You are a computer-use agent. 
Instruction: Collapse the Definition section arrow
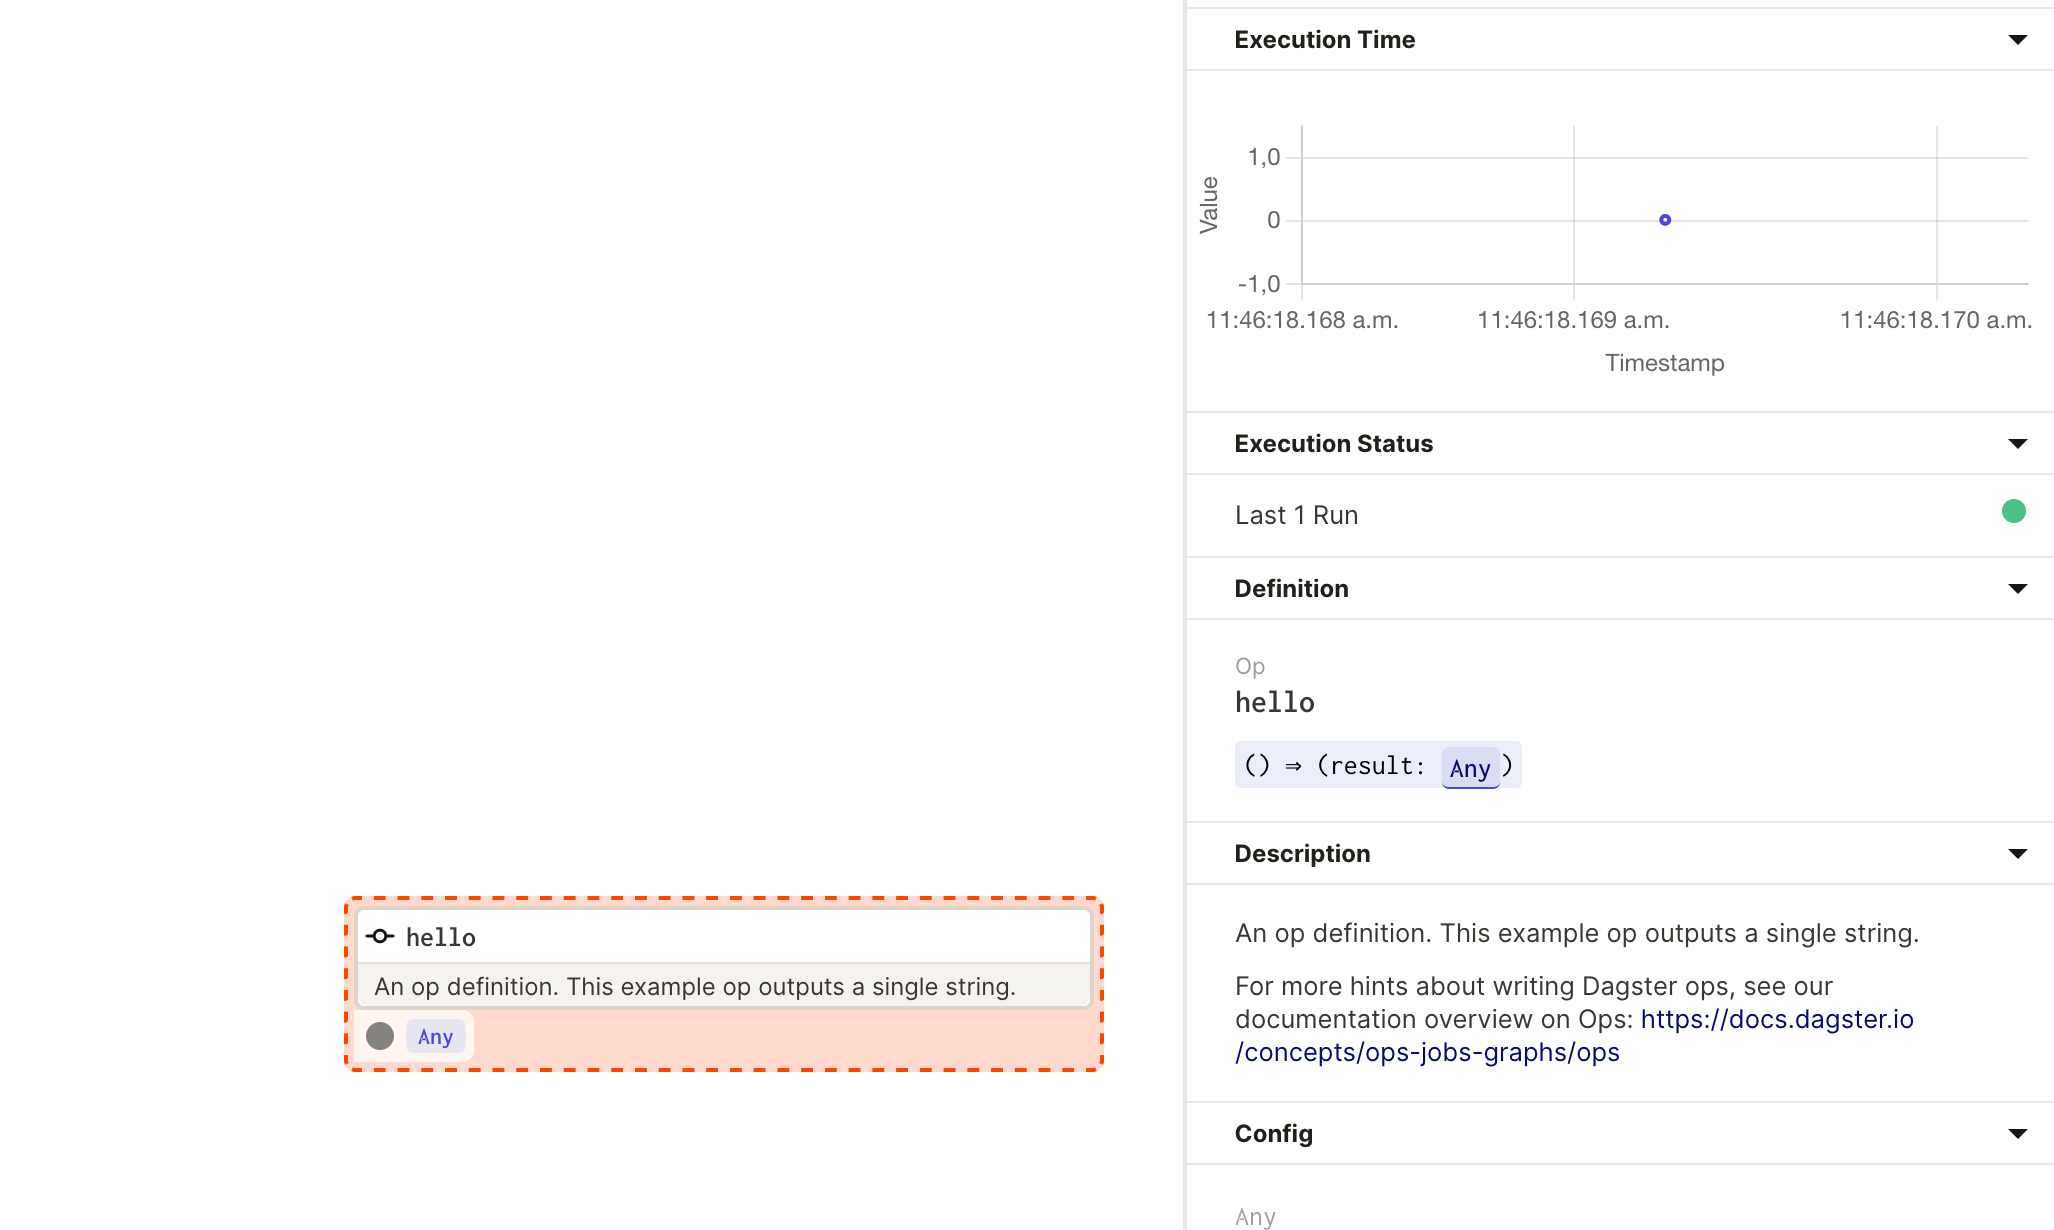click(x=2017, y=589)
